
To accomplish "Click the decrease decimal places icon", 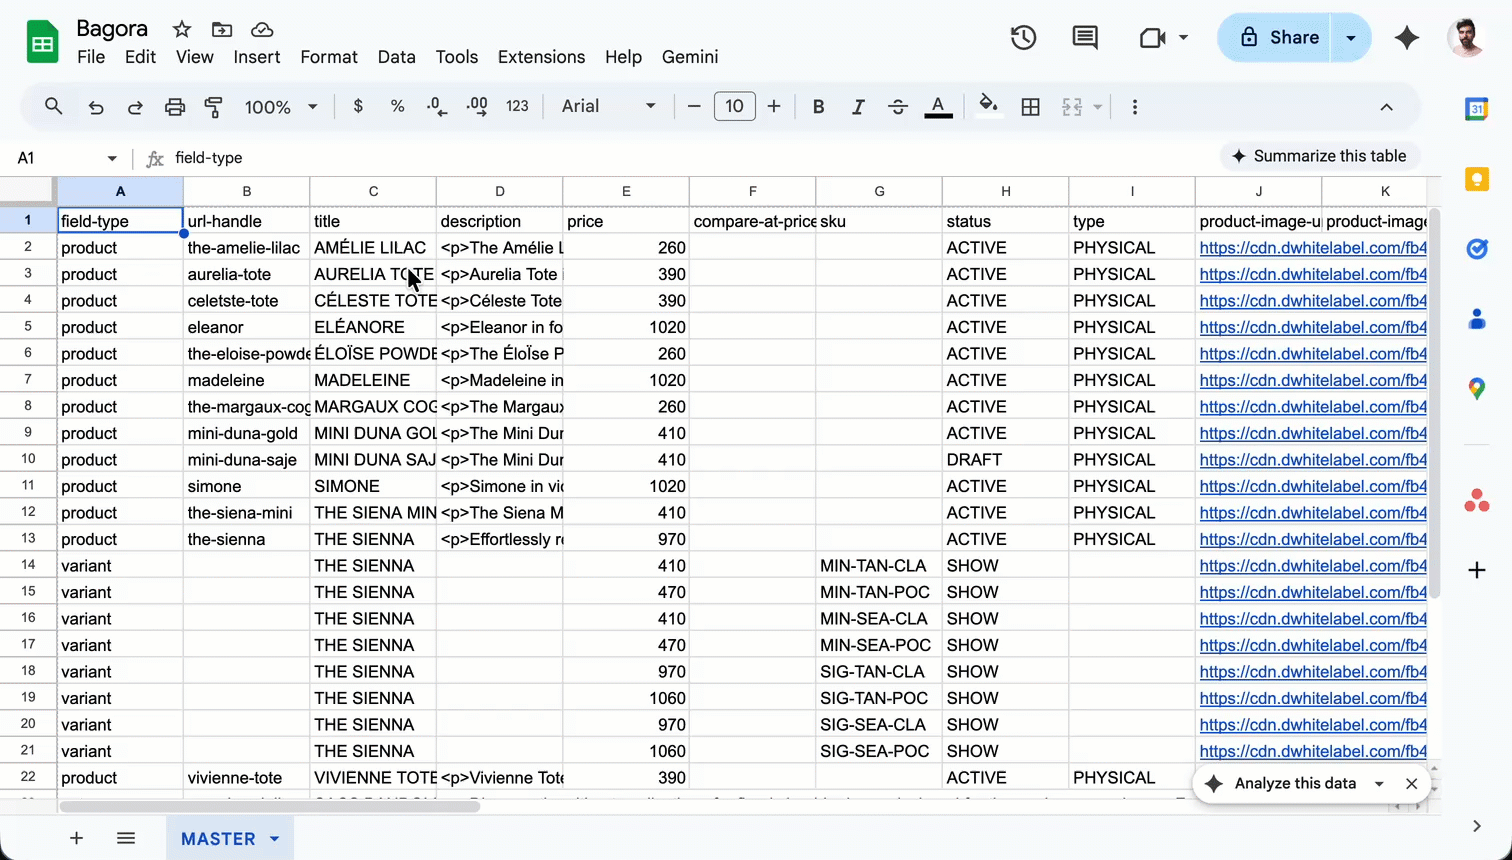I will [437, 106].
